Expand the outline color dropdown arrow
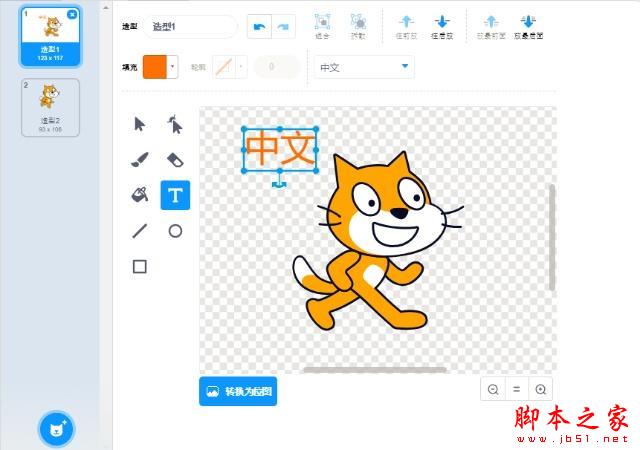This screenshot has width=640, height=450. (x=241, y=67)
